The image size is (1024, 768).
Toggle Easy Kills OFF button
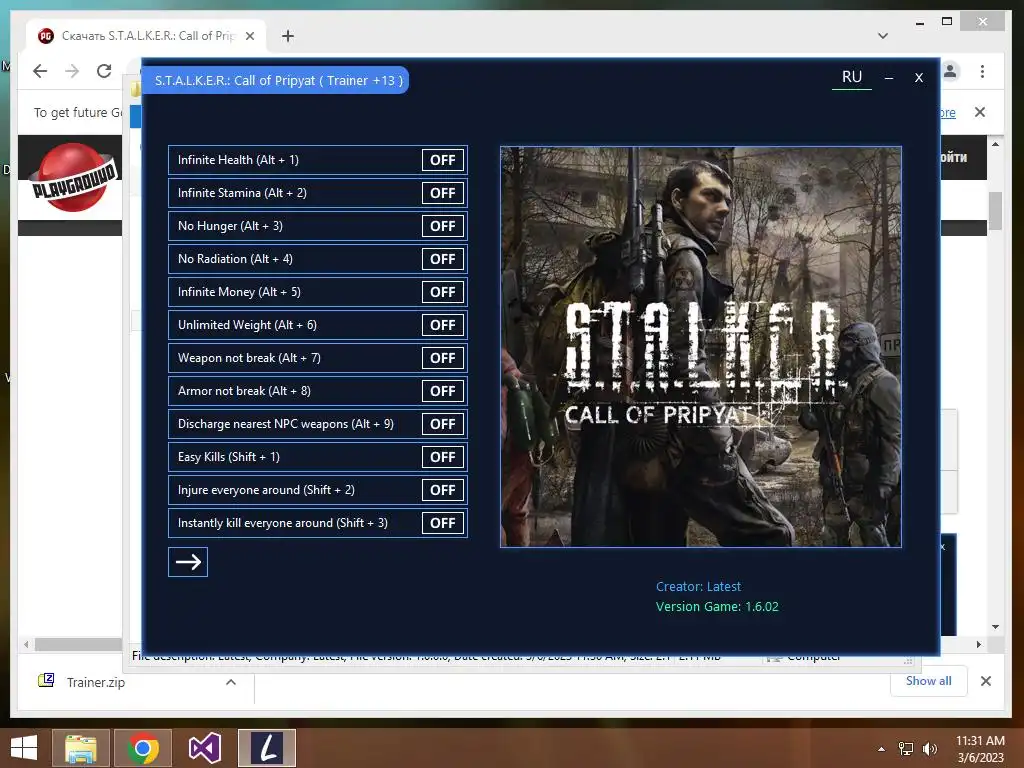[x=443, y=456]
